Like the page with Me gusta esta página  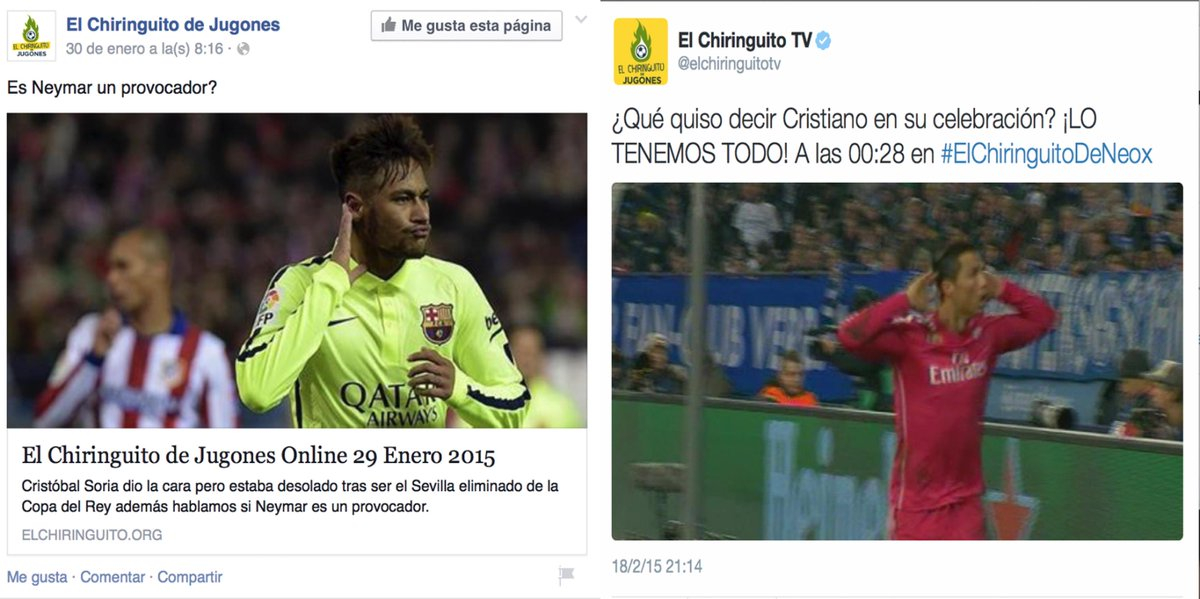[x=466, y=26]
